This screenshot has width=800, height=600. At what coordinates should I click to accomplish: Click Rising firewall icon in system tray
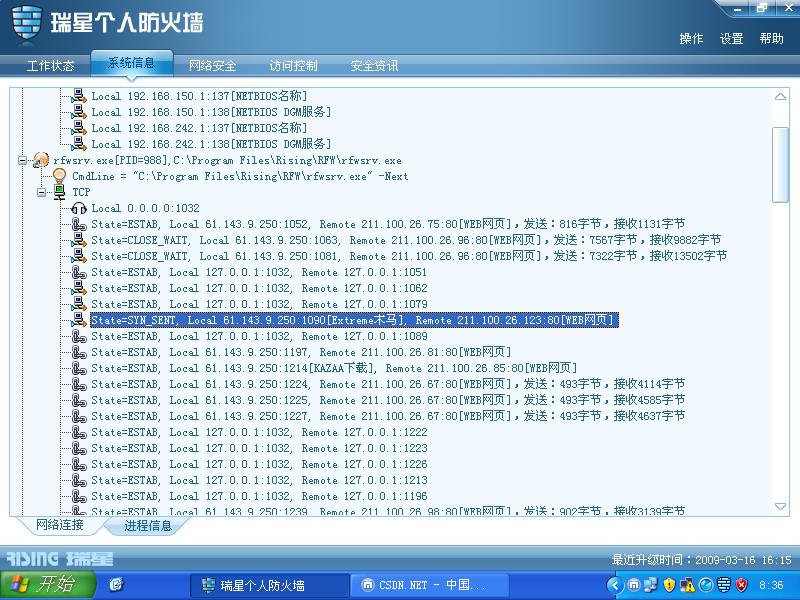pos(723,585)
